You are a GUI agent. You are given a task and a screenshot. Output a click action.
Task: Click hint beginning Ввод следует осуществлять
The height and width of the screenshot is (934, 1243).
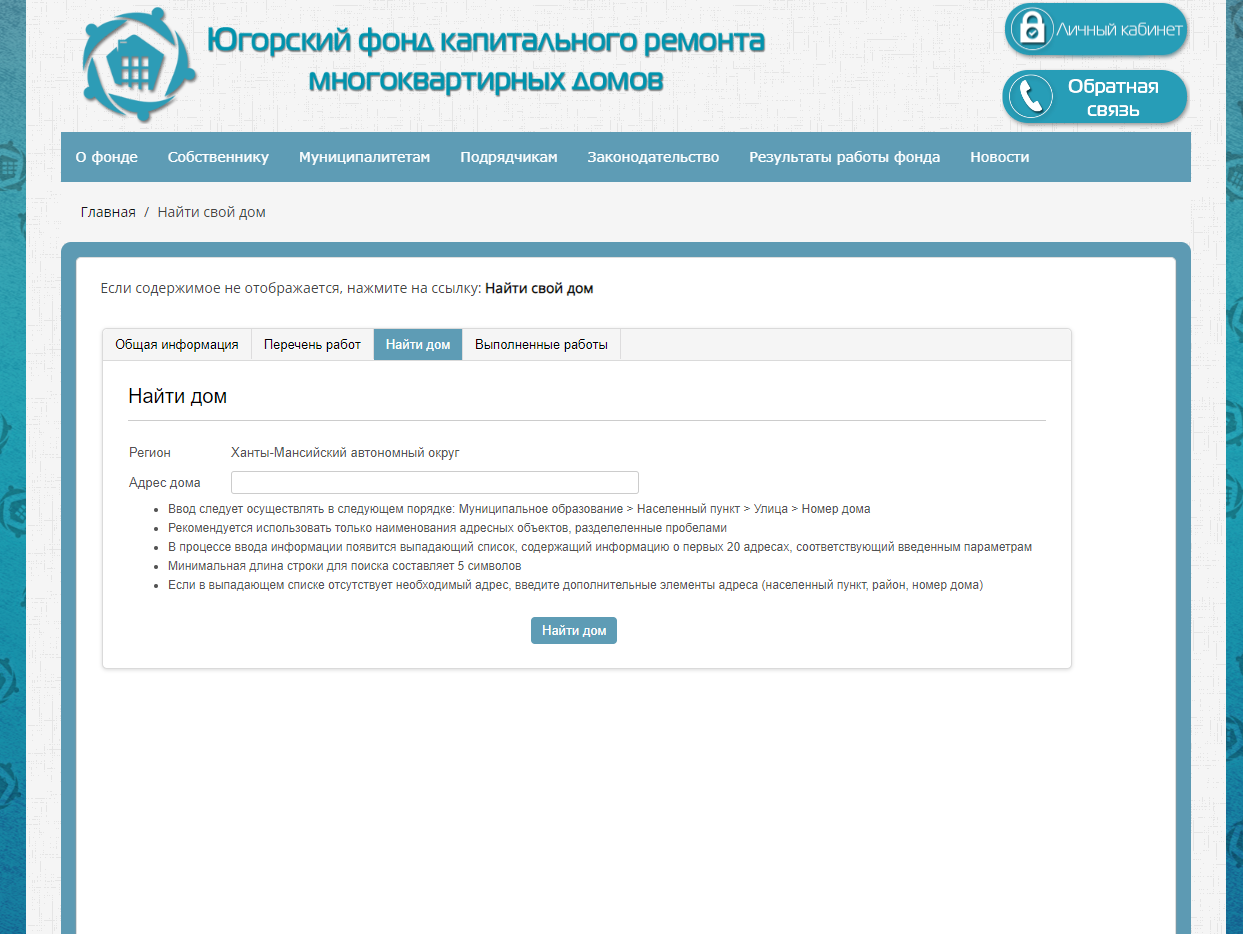[x=519, y=509]
